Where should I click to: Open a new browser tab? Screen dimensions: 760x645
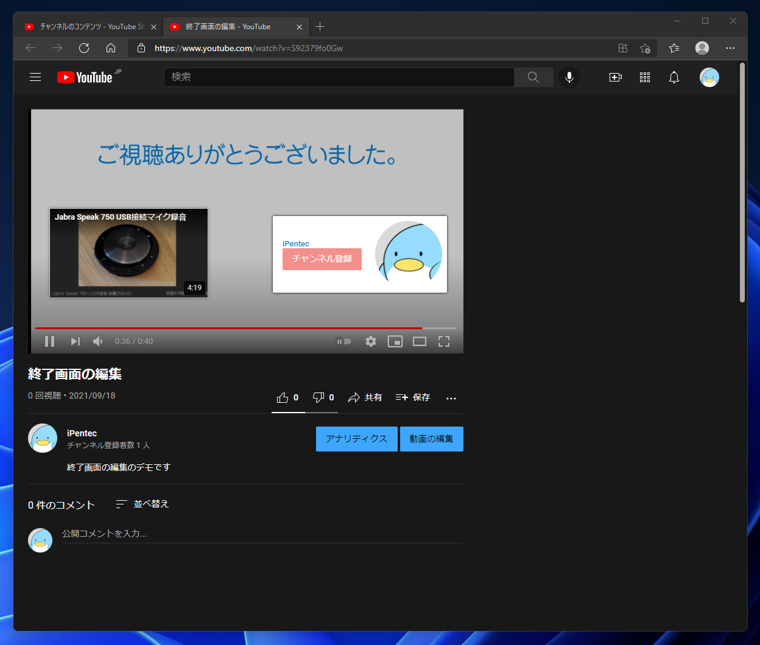[x=319, y=27]
